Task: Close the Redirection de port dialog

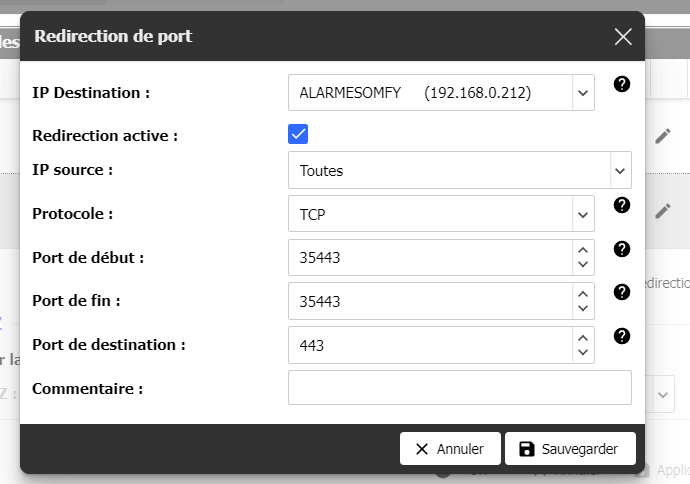Action: [x=623, y=37]
